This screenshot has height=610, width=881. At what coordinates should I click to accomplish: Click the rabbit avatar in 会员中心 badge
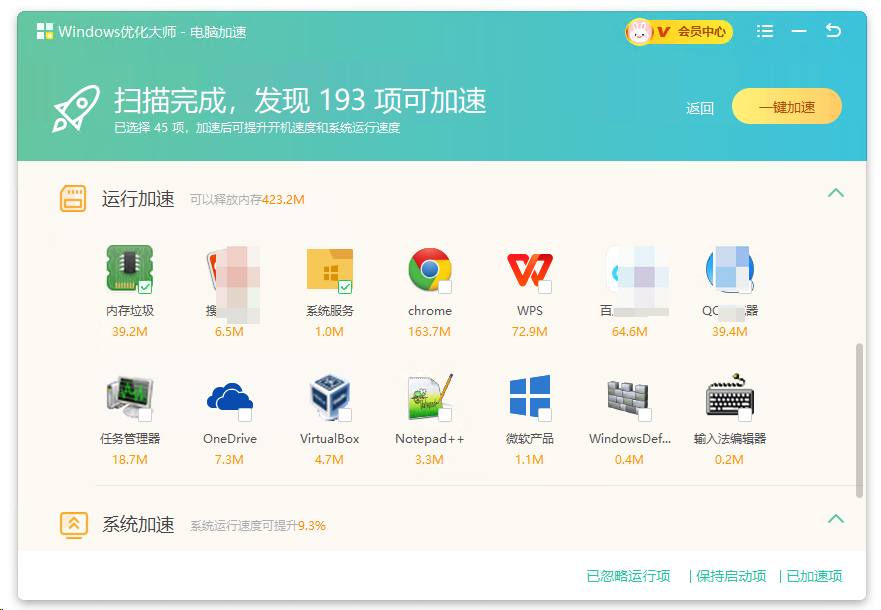pyautogui.click(x=638, y=31)
